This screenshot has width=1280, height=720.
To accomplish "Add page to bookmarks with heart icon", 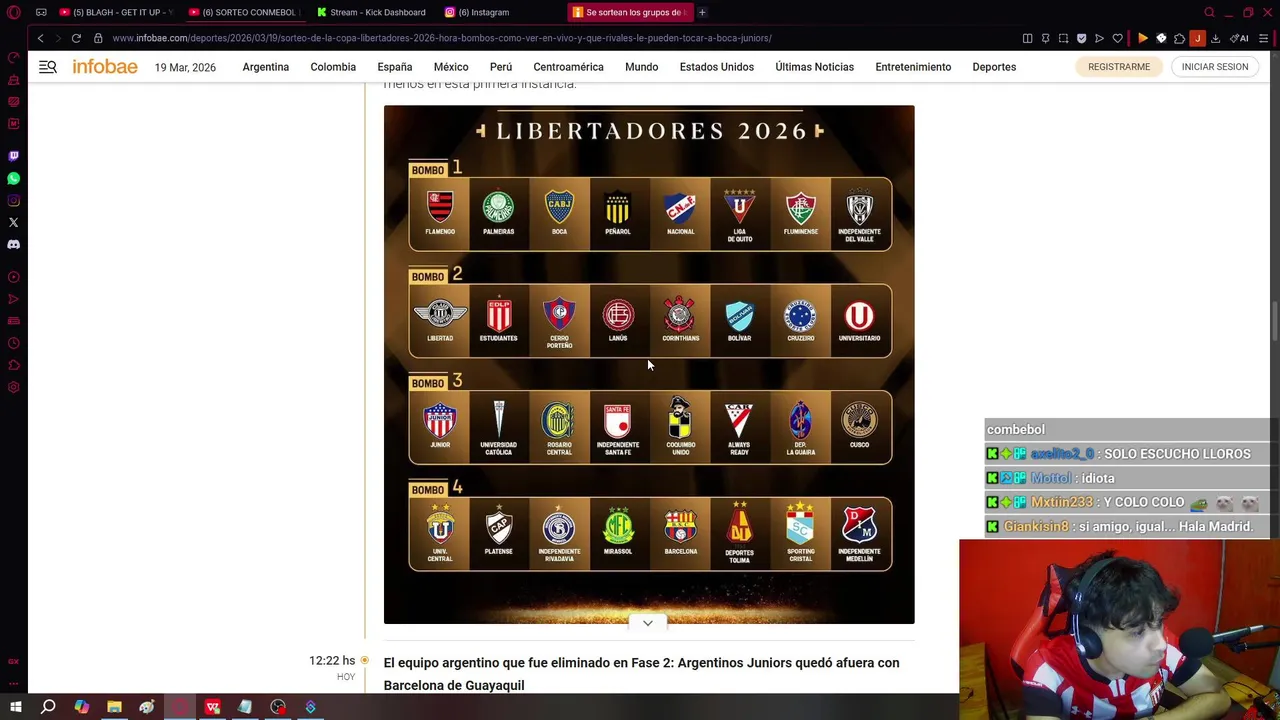I will (x=1117, y=38).
